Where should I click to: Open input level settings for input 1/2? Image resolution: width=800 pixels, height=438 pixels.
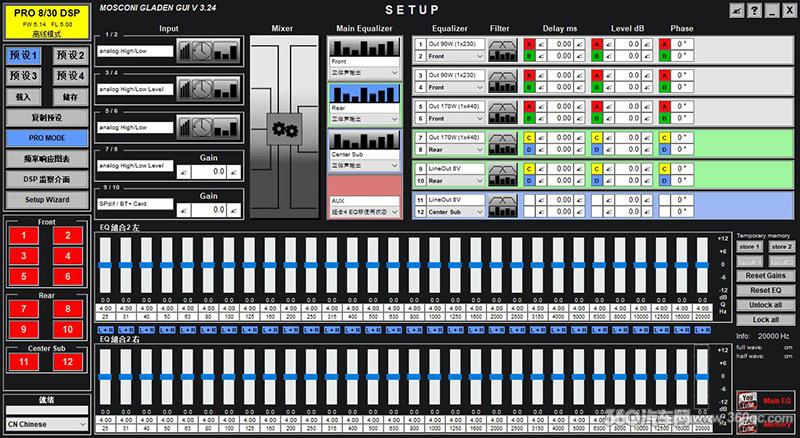point(184,51)
